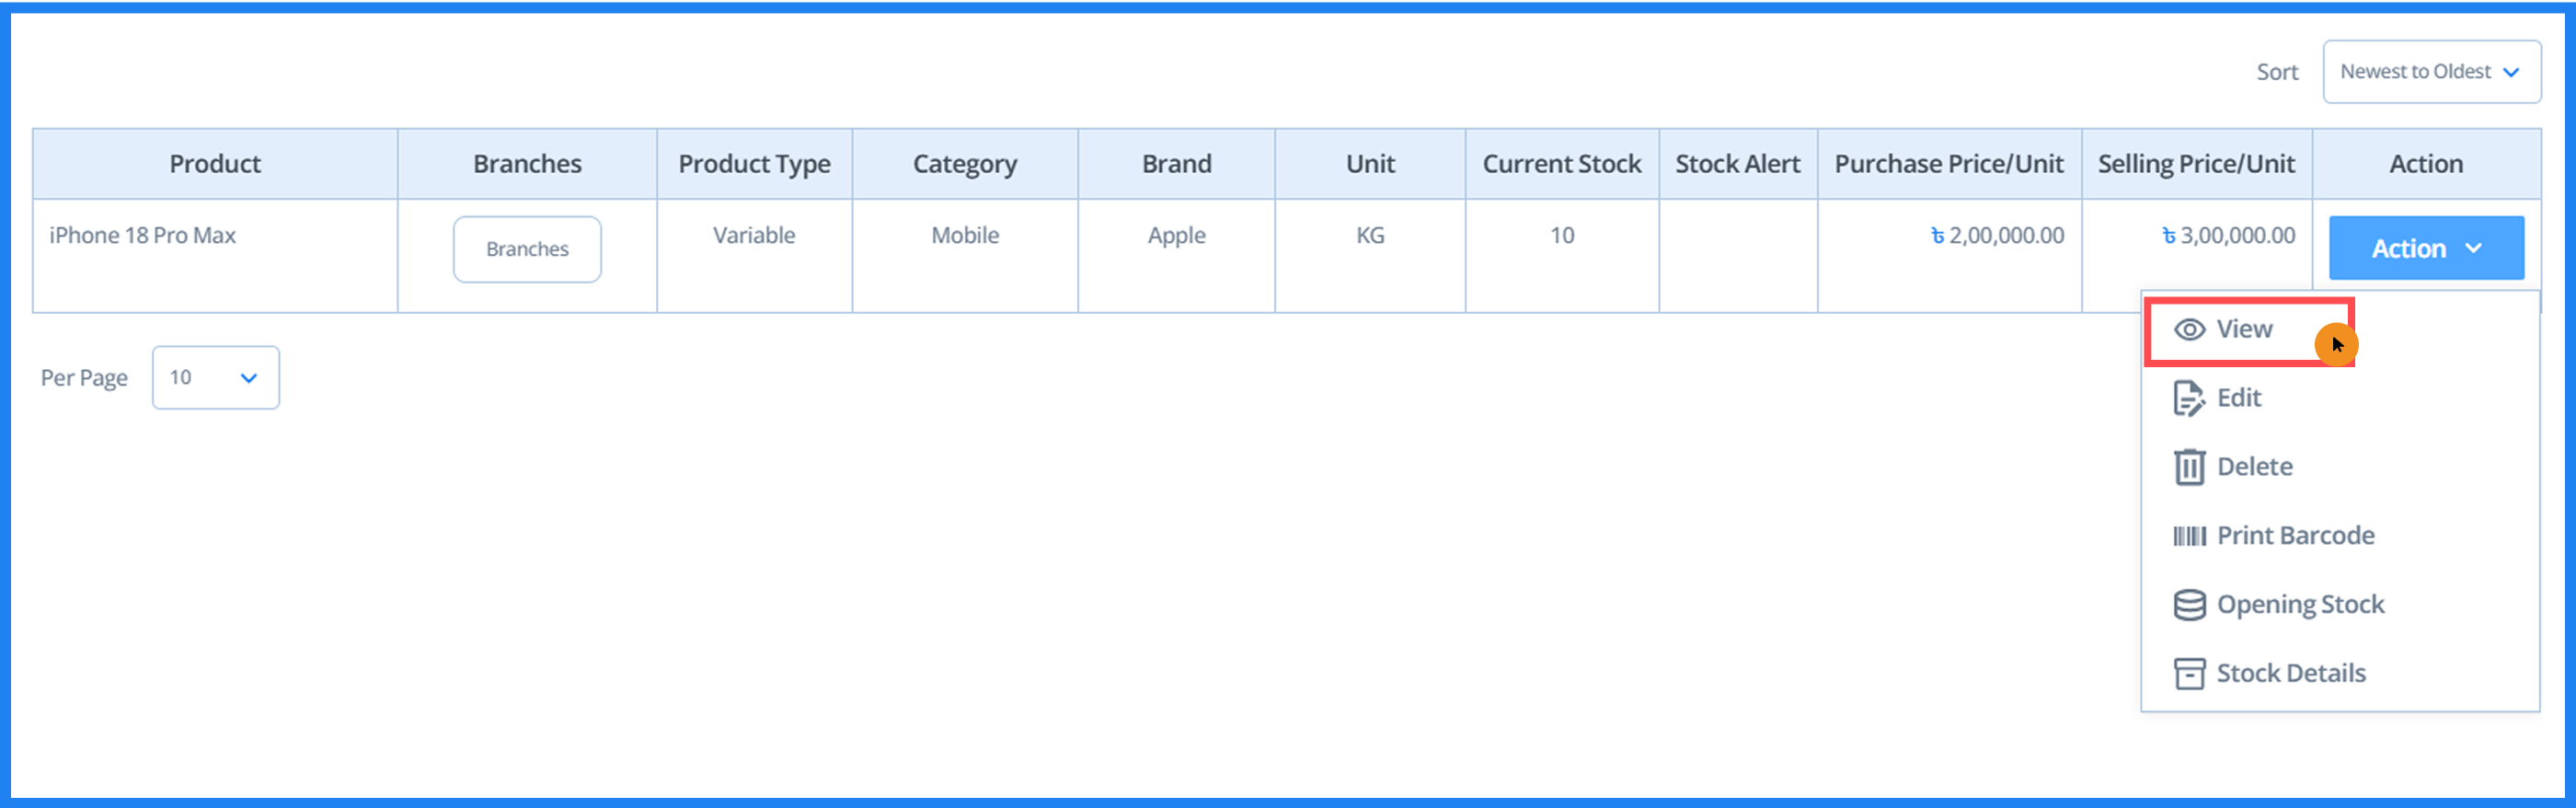Click the Stock Details archive icon
The image size is (2576, 808).
[x=2189, y=674]
